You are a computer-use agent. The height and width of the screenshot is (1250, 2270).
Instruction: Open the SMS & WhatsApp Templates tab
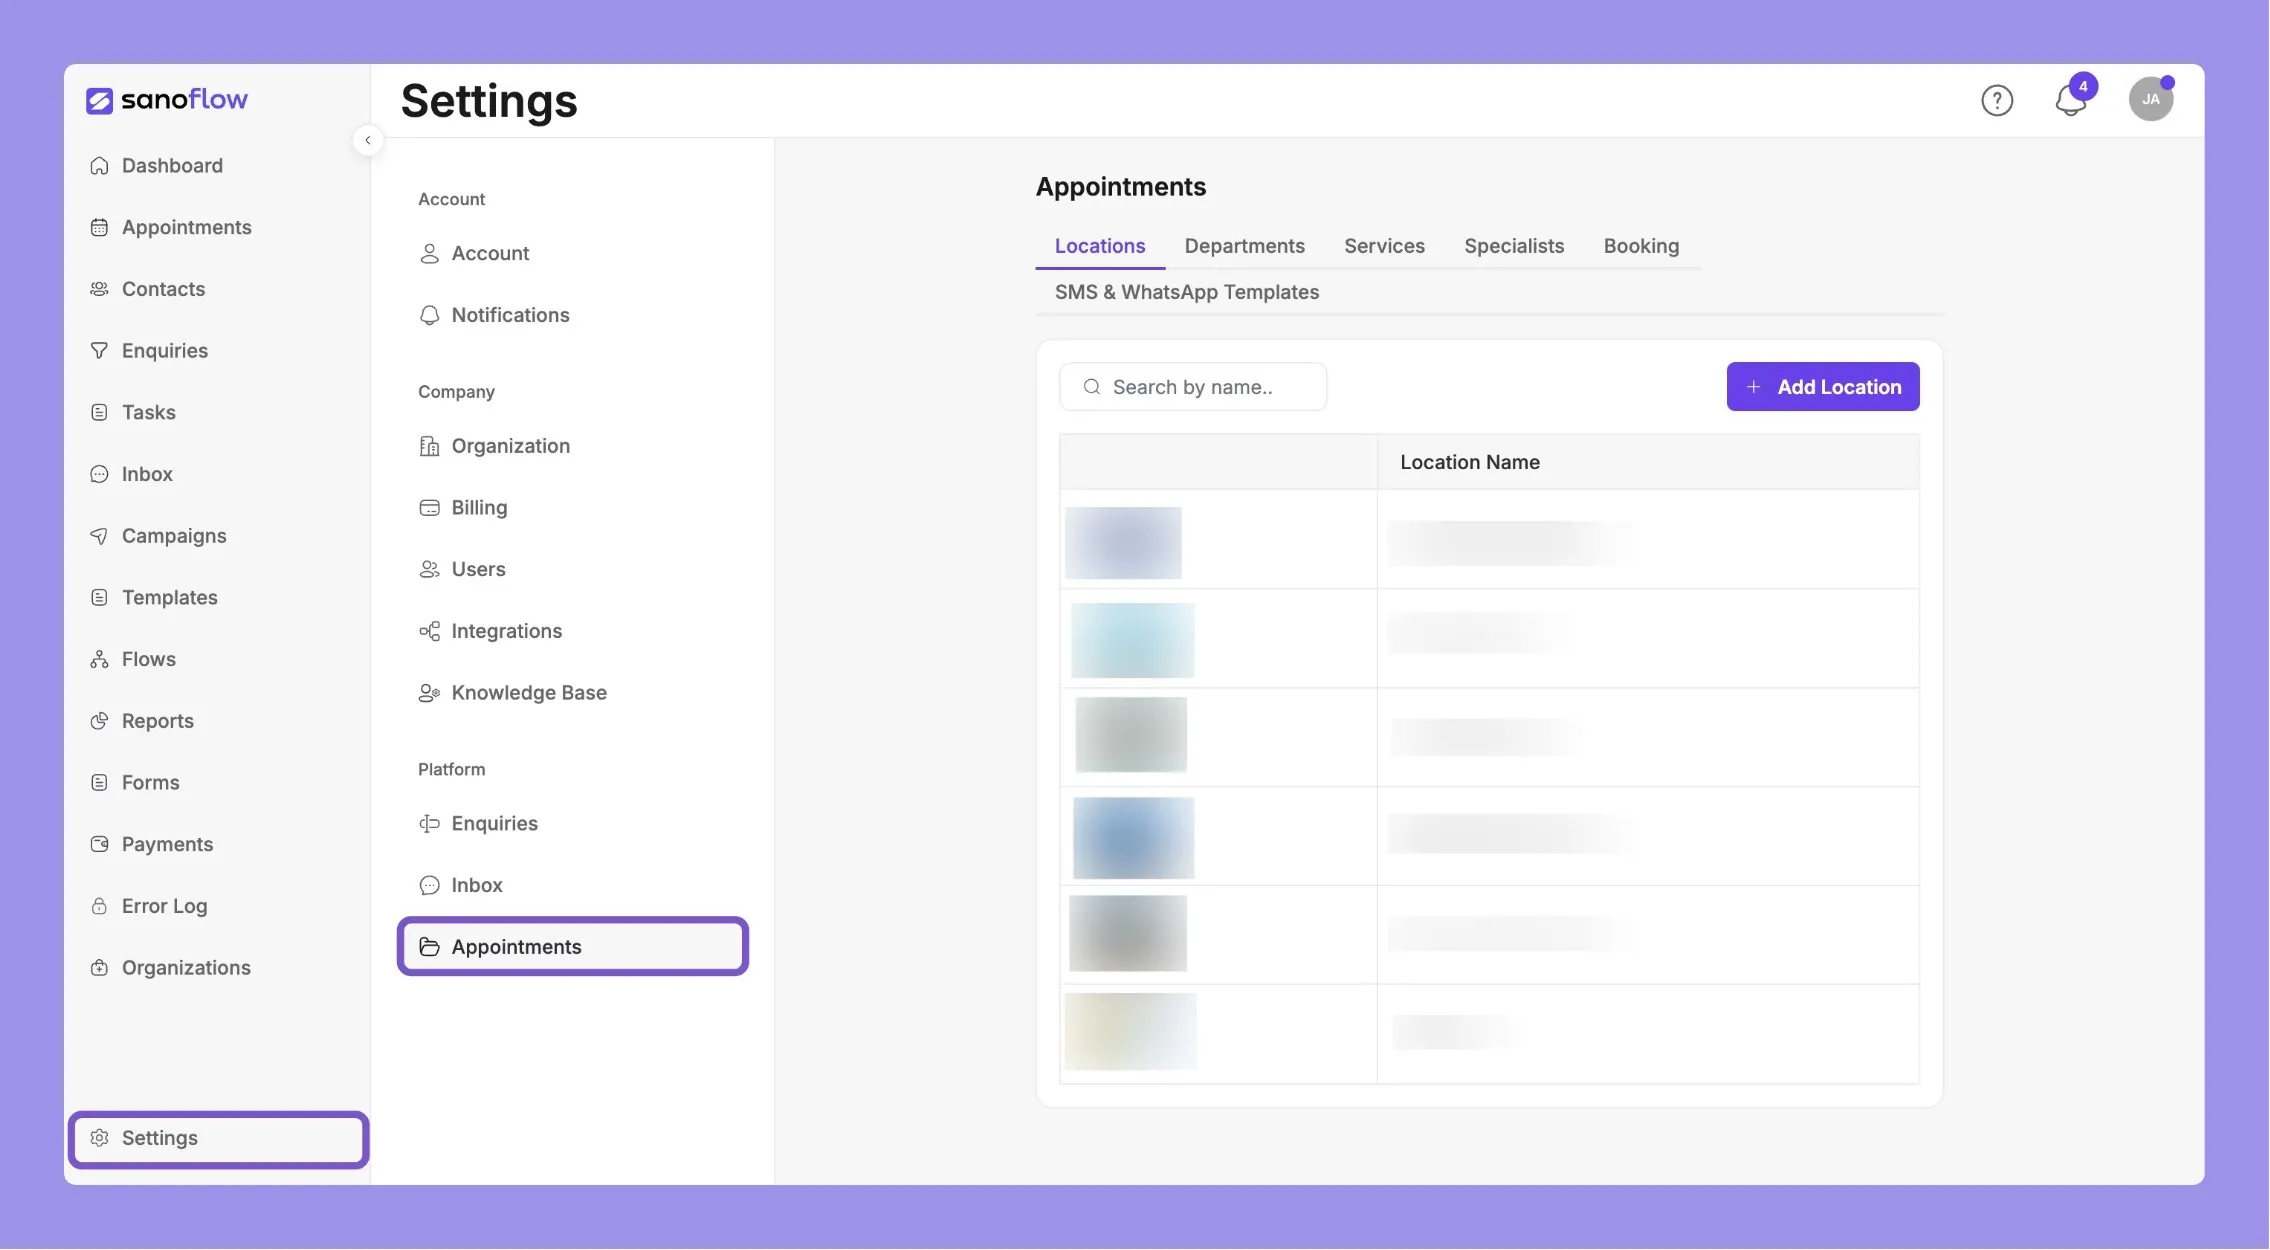point(1187,293)
